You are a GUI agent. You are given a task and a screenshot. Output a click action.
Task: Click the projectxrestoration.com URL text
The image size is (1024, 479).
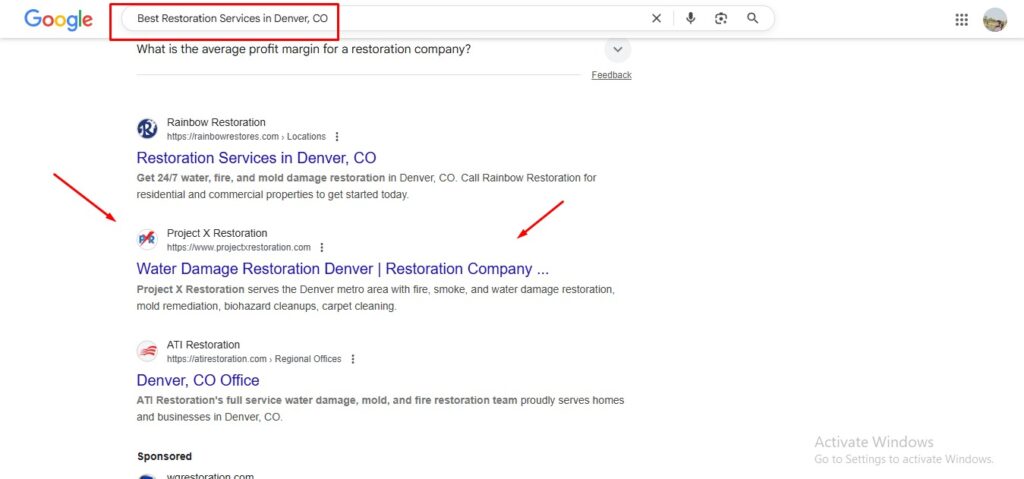click(239, 248)
